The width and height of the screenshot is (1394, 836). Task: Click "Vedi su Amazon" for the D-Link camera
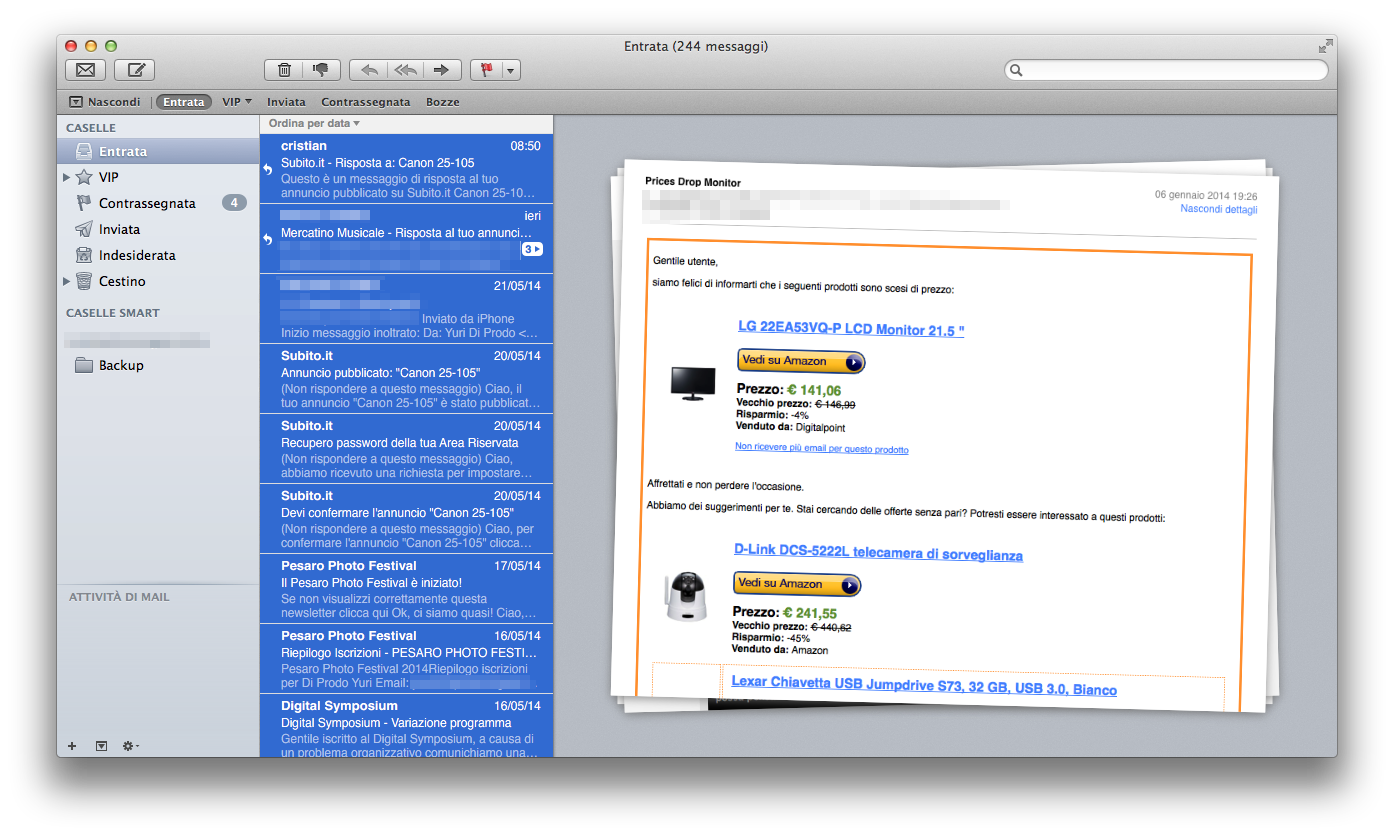pyautogui.click(x=797, y=584)
